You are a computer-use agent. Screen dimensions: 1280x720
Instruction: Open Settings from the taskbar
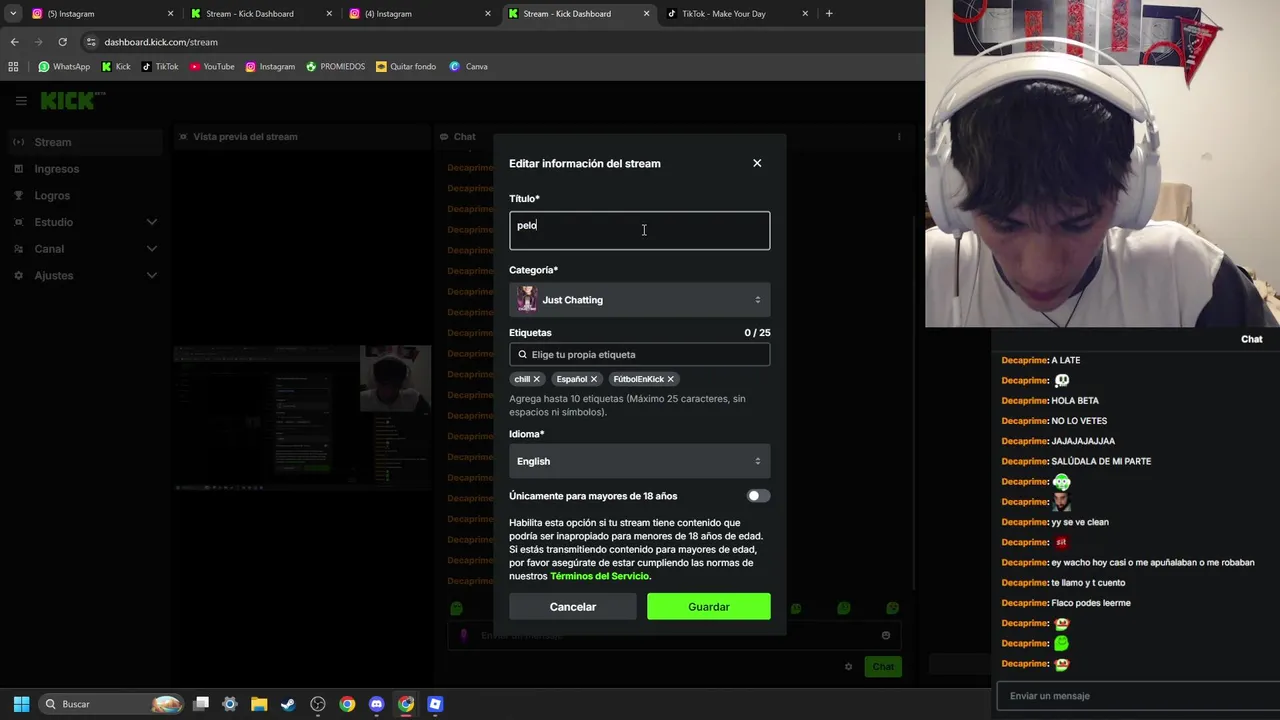(x=230, y=704)
